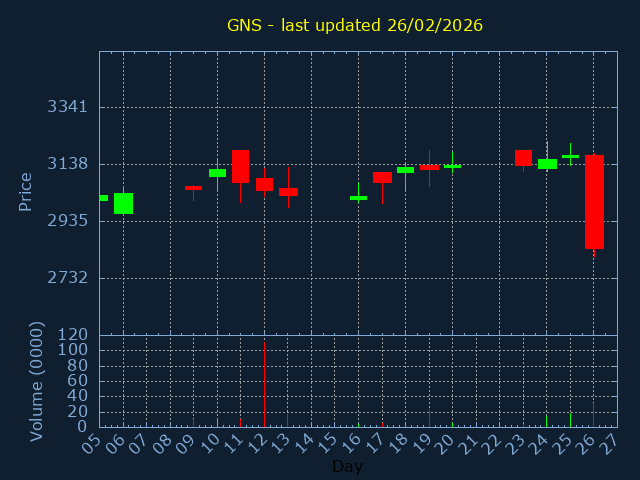The height and width of the screenshot is (480, 640).
Task: Click the green candle on day 10
Action: 217,173
